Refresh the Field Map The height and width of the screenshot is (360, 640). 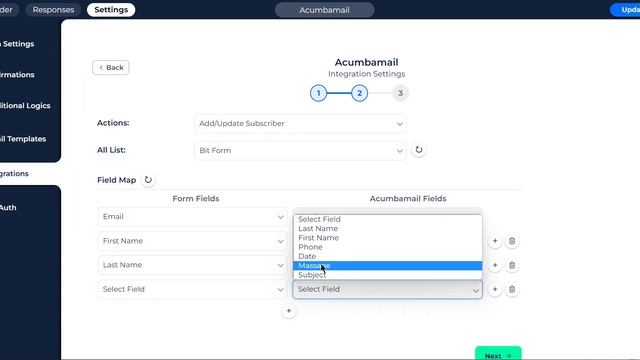pos(148,180)
